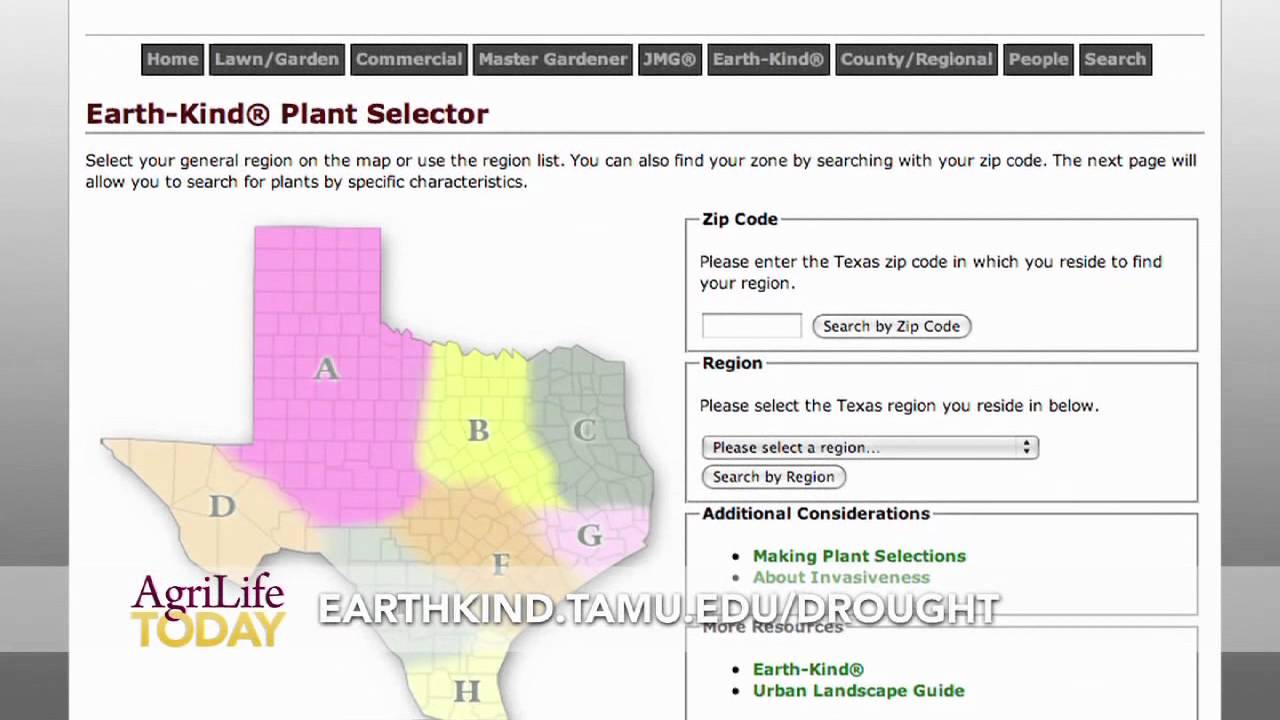Select region H on the Texas map
This screenshot has width=1280, height=720.
(466, 690)
